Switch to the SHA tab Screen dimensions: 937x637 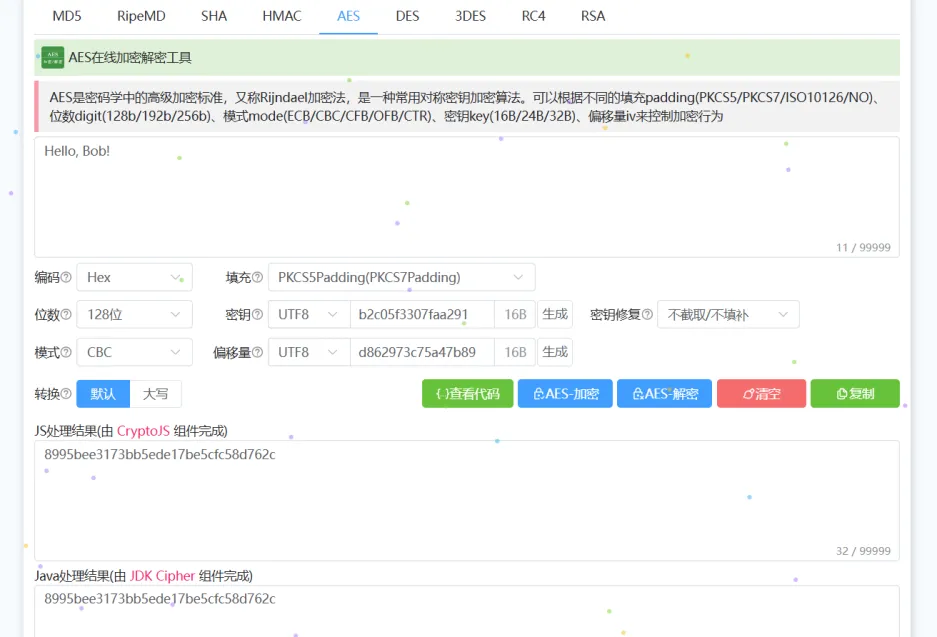[214, 16]
